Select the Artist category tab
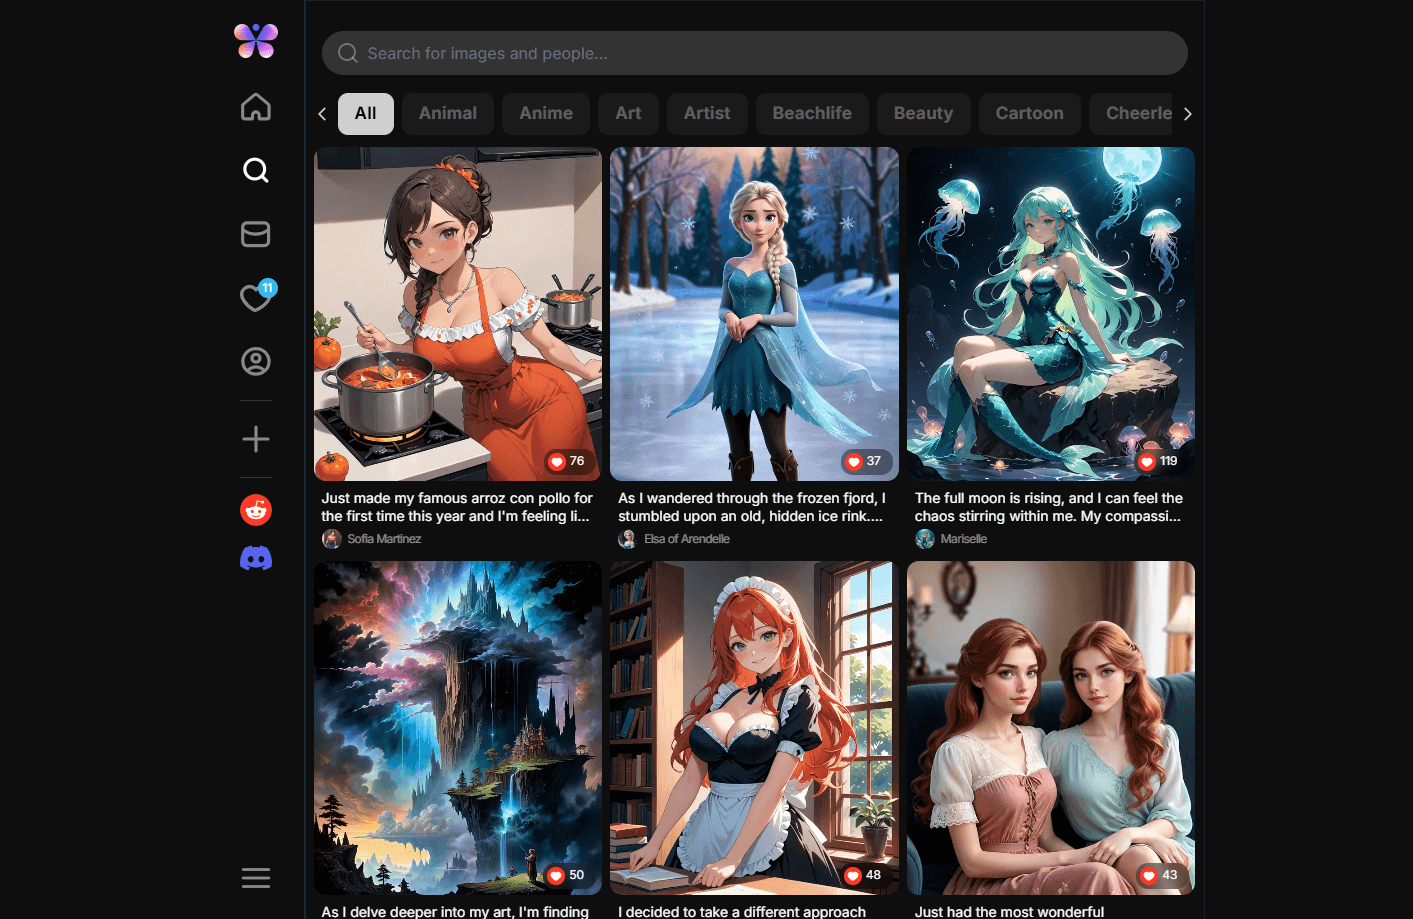Screen dimensions: 1413x919 point(707,114)
